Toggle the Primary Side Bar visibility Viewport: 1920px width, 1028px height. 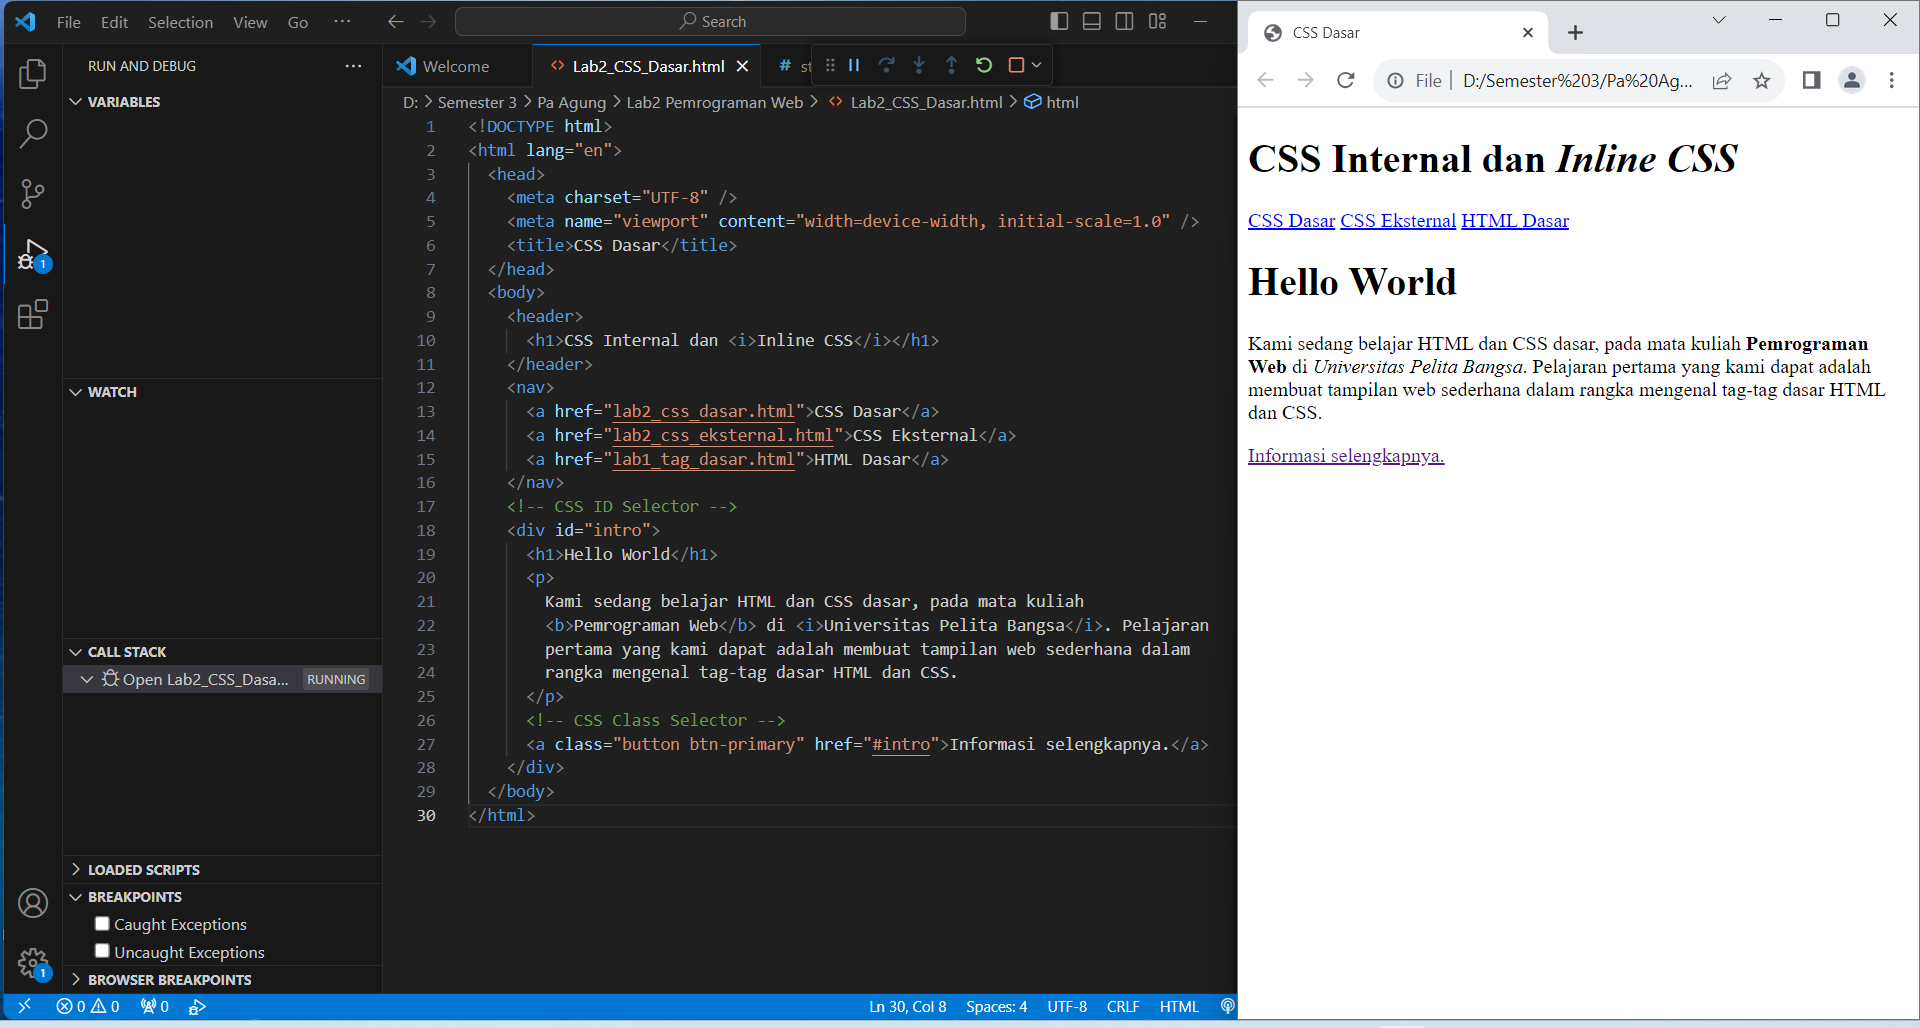tap(1059, 21)
